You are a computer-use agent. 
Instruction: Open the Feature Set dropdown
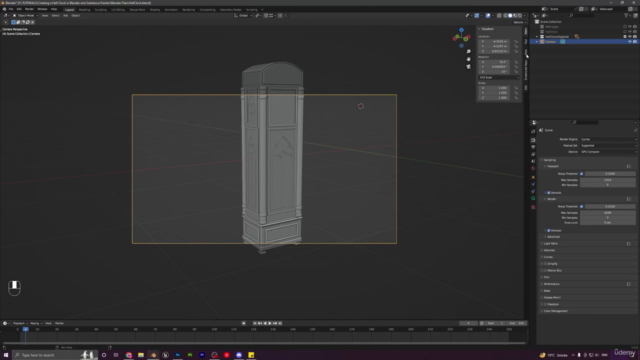608,145
